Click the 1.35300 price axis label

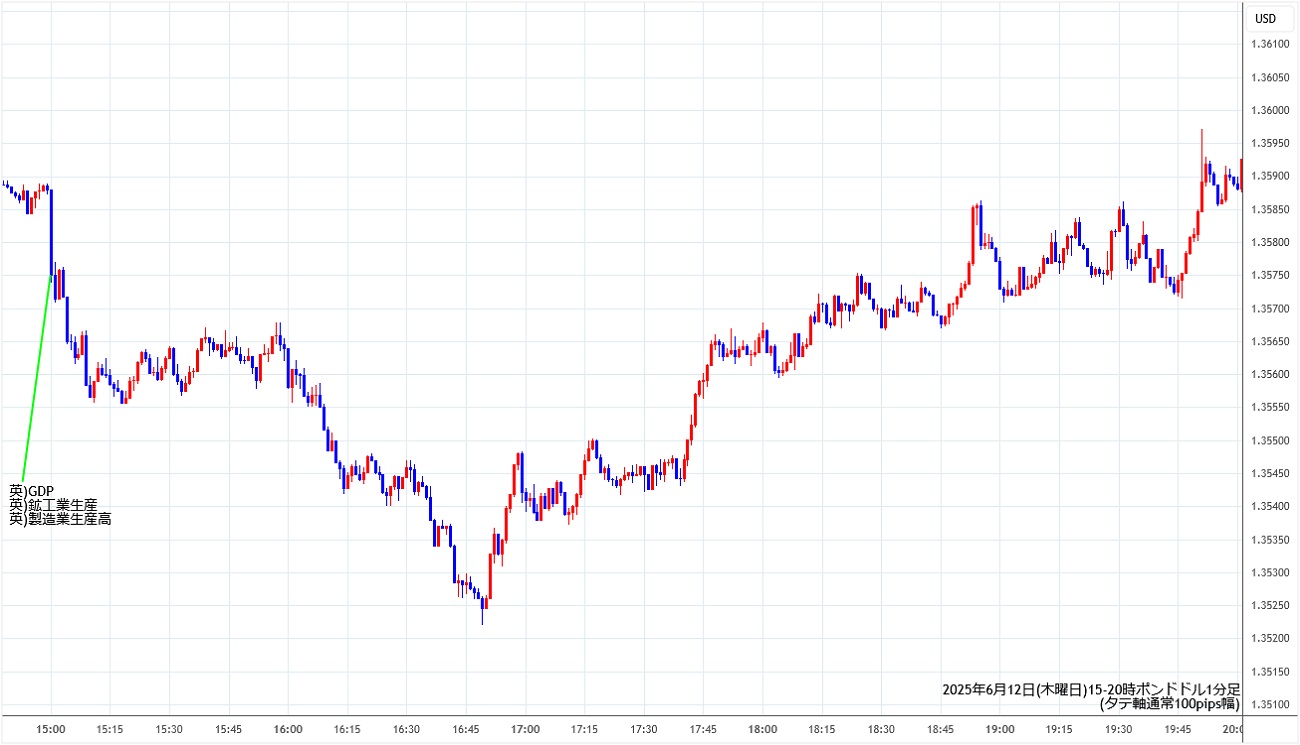[1272, 572]
